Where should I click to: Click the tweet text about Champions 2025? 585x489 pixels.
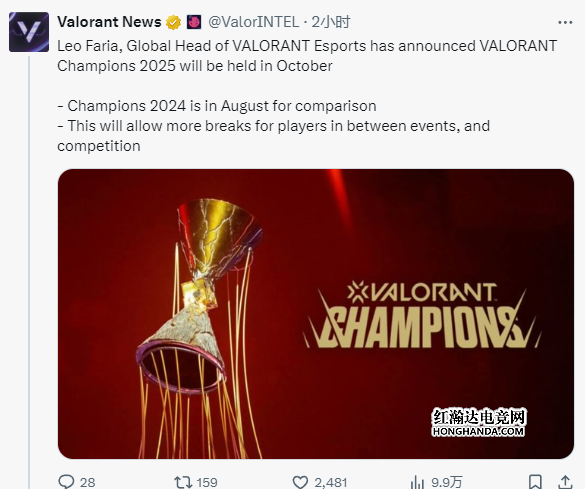tap(307, 96)
